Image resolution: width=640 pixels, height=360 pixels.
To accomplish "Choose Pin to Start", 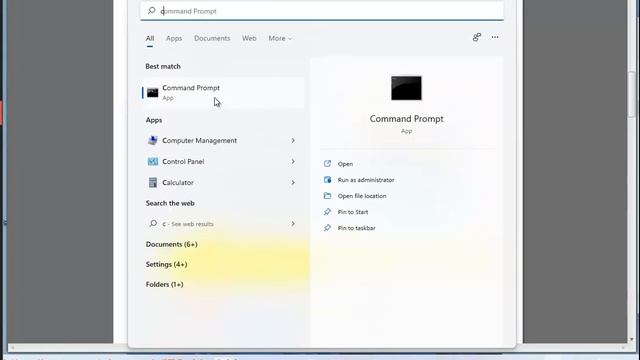I will click(x=353, y=212).
